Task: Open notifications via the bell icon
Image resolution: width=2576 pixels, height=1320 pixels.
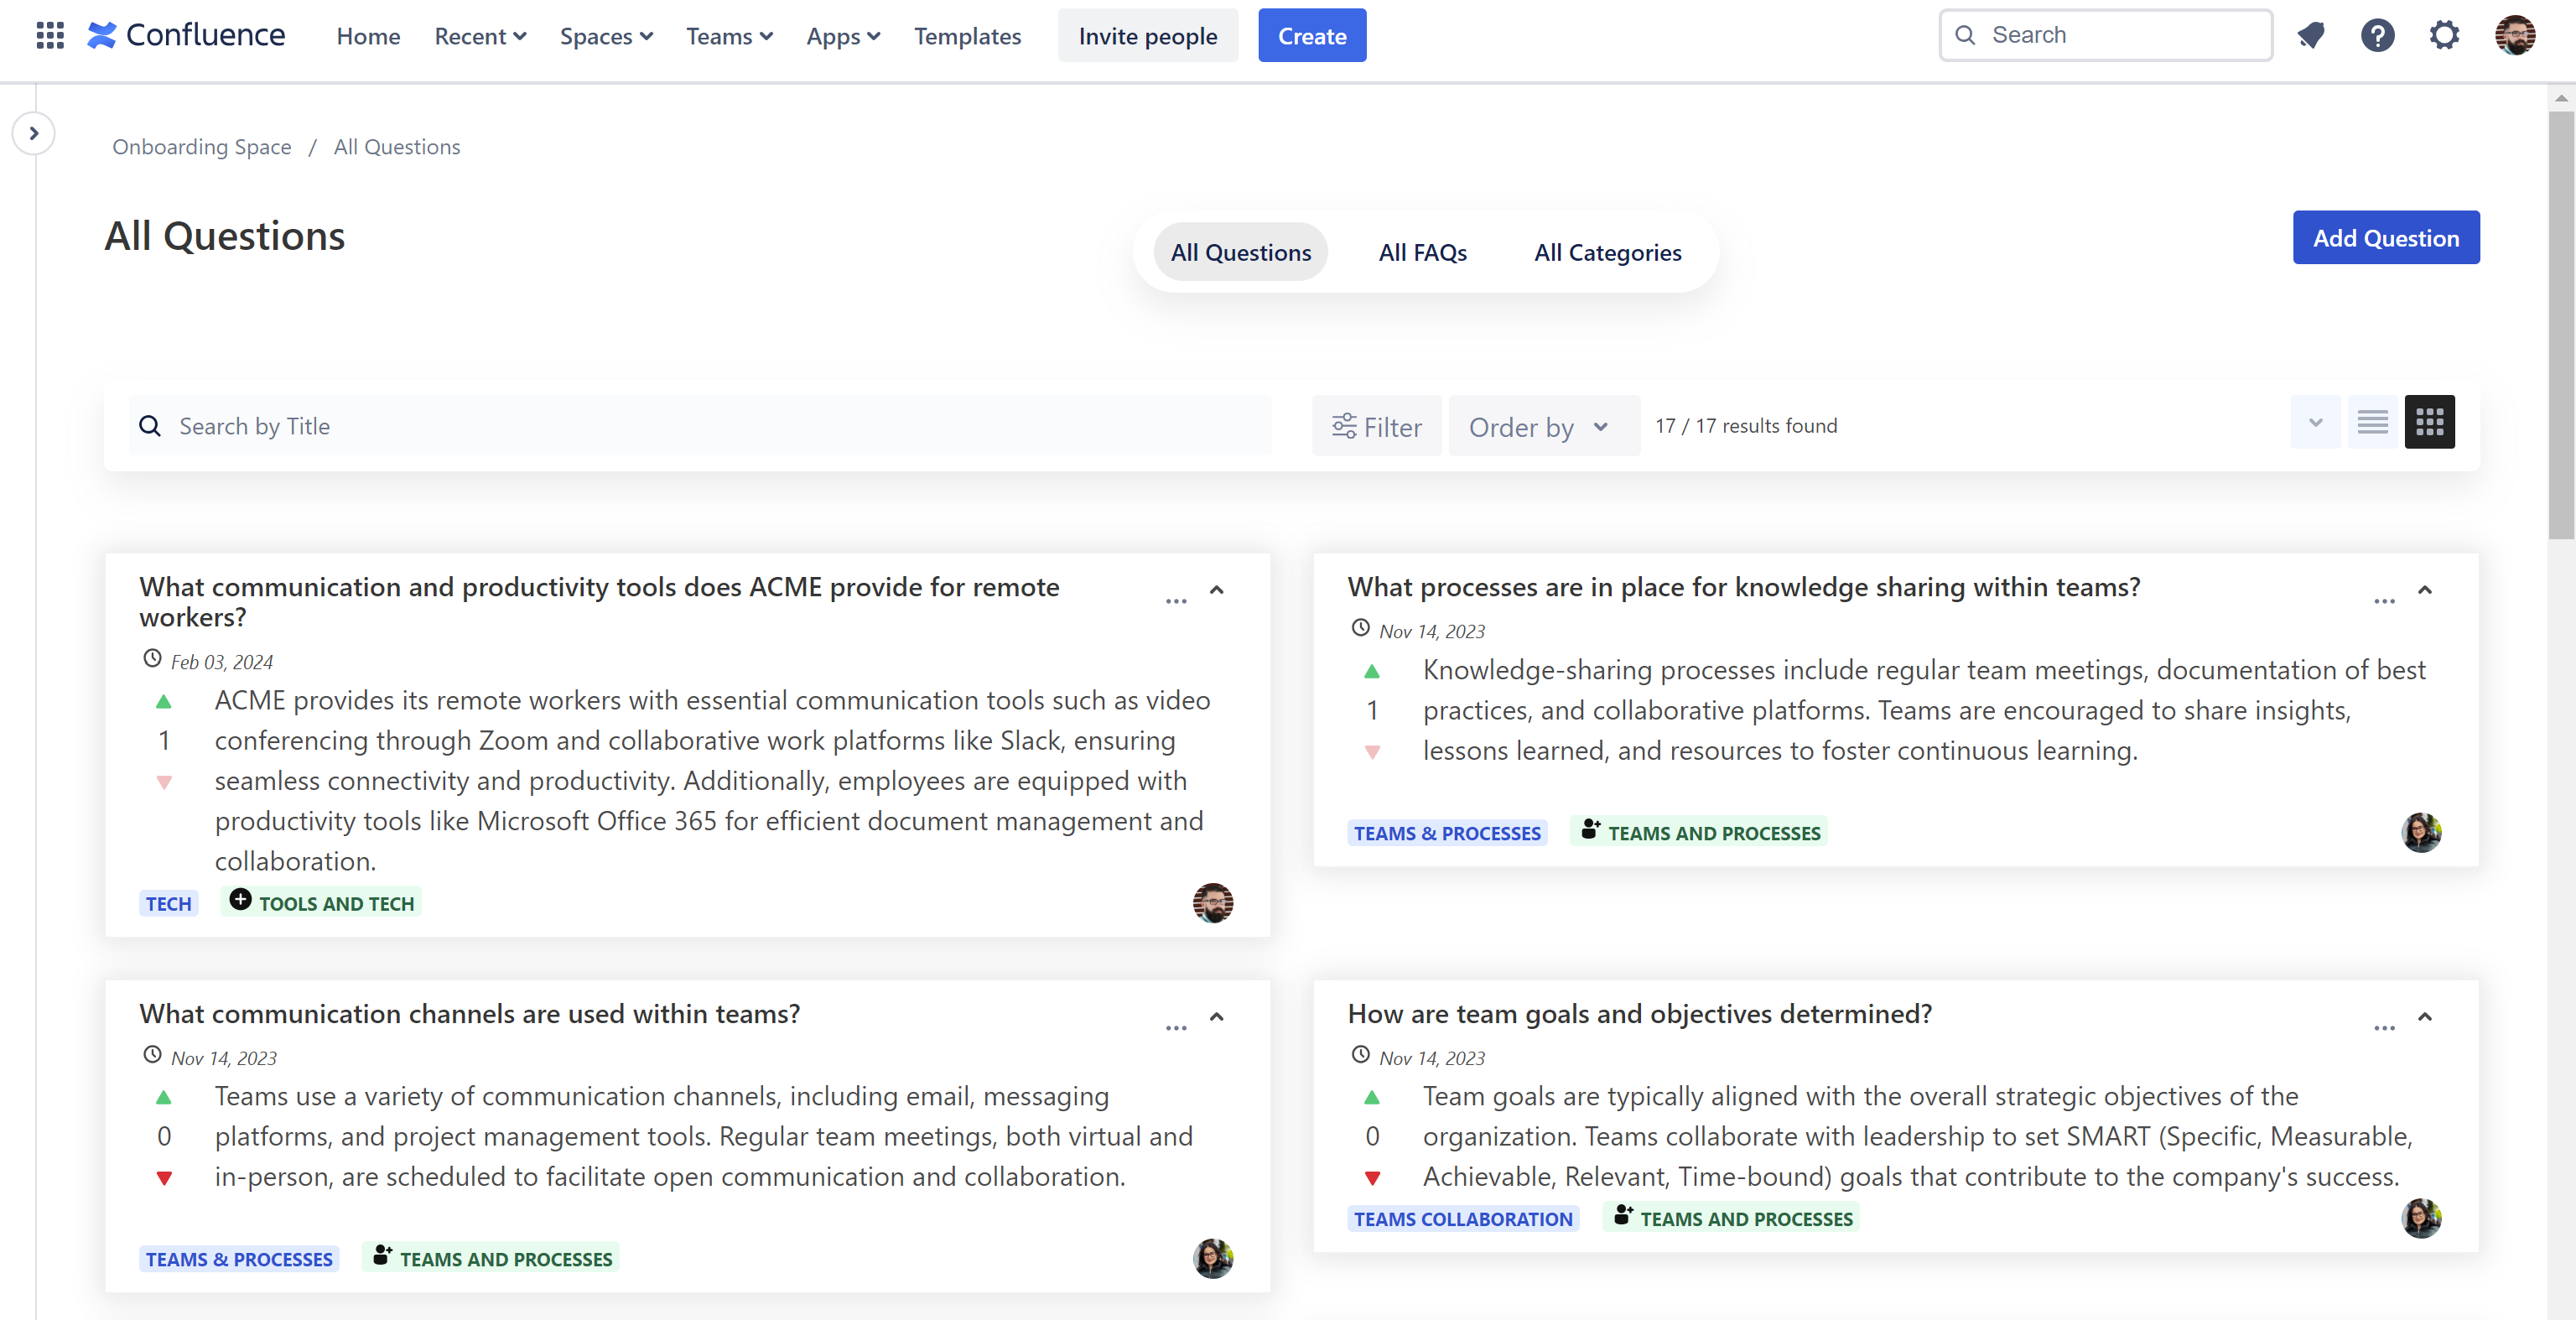Action: [2311, 35]
